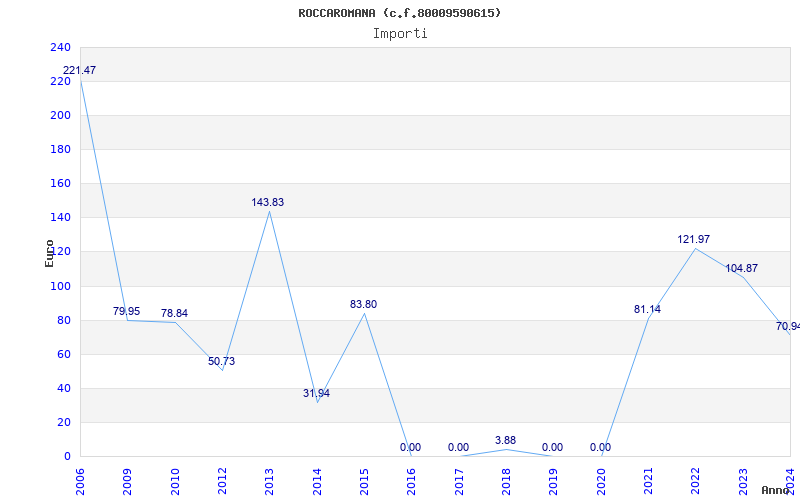
Task: Click the 100 y-axis tick label
Action: [60, 286]
